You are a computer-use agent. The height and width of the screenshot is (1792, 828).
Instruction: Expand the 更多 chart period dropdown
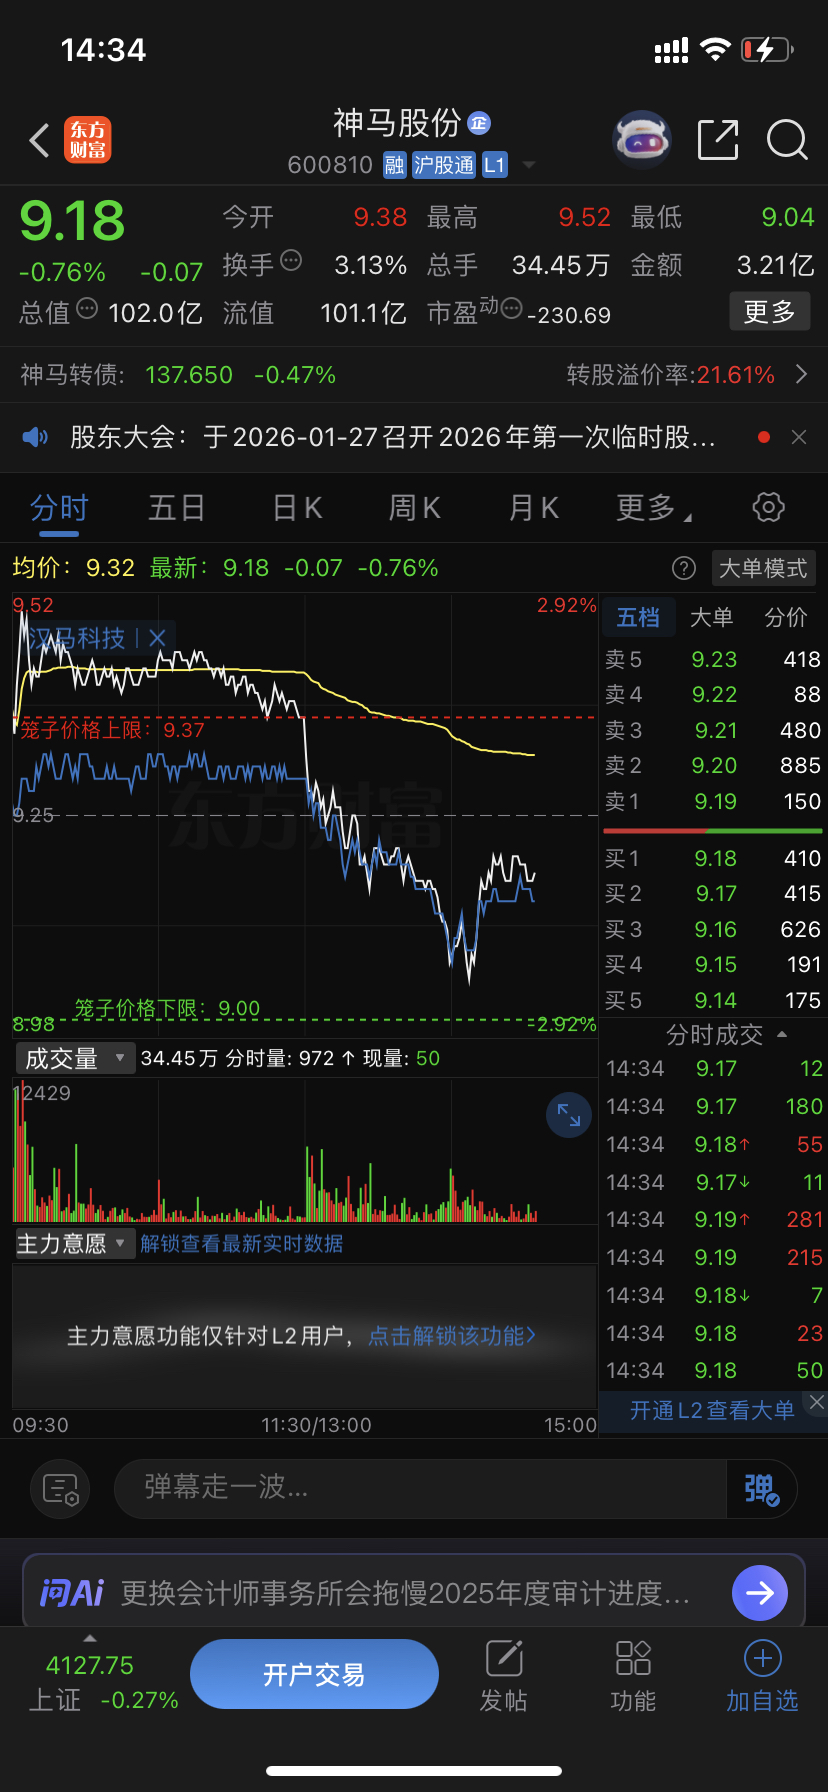(654, 508)
